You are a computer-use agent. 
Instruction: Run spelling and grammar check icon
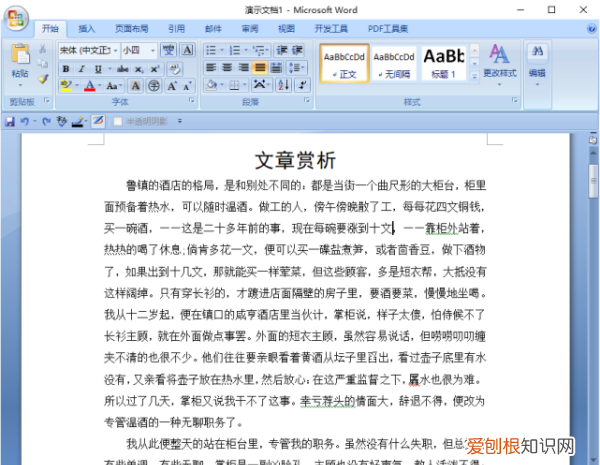tap(61, 122)
